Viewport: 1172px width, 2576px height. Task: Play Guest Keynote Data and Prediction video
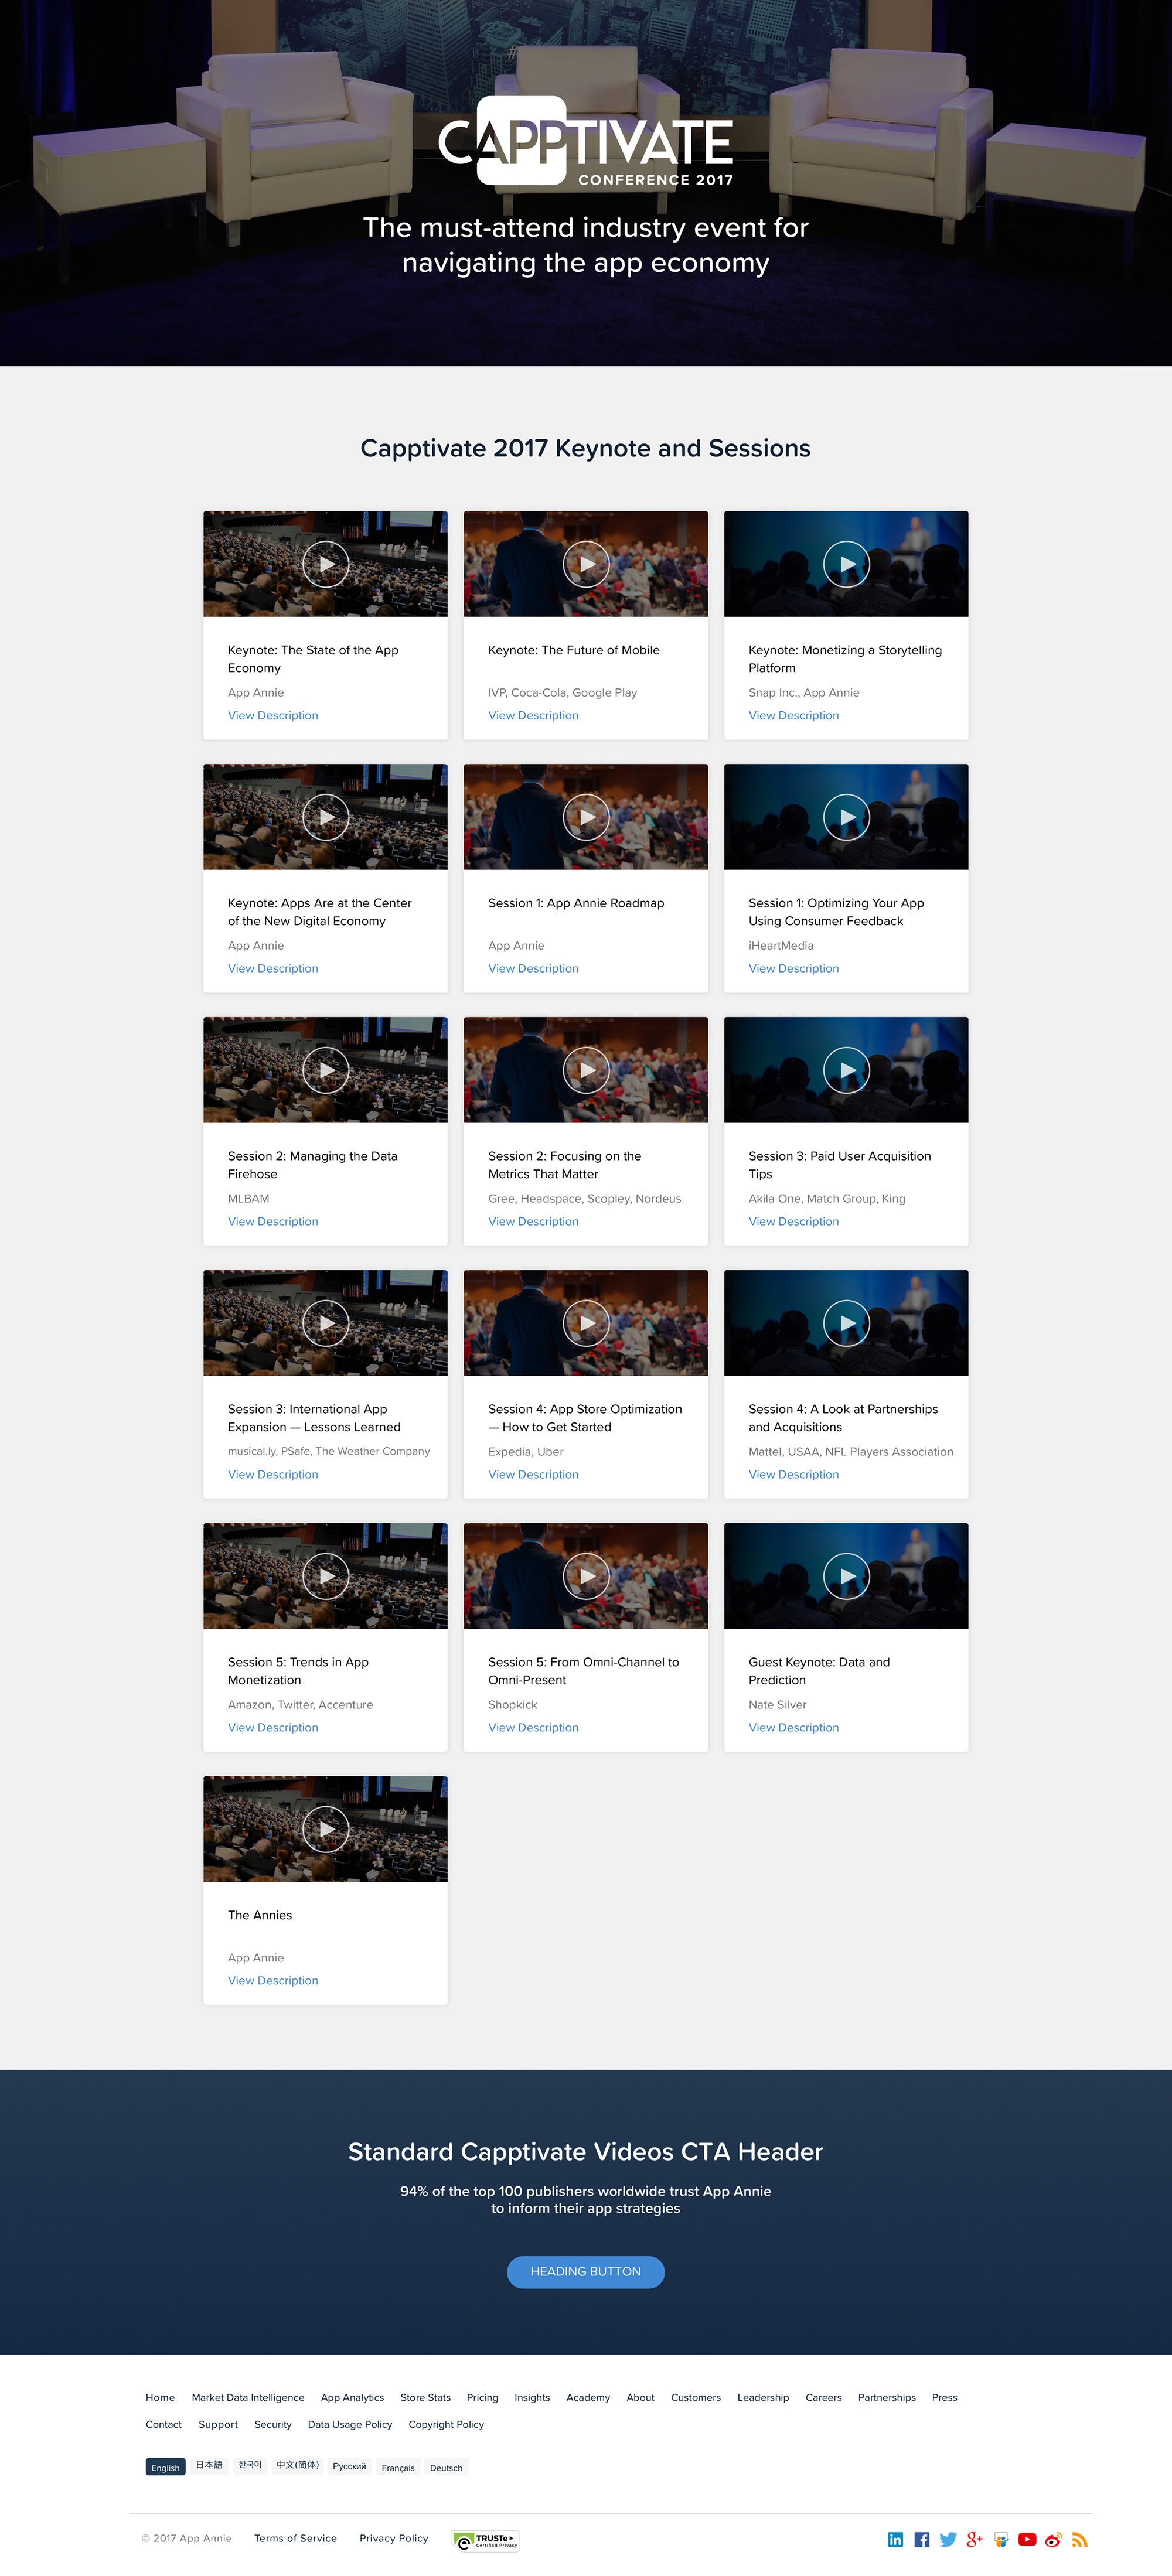pos(846,1576)
